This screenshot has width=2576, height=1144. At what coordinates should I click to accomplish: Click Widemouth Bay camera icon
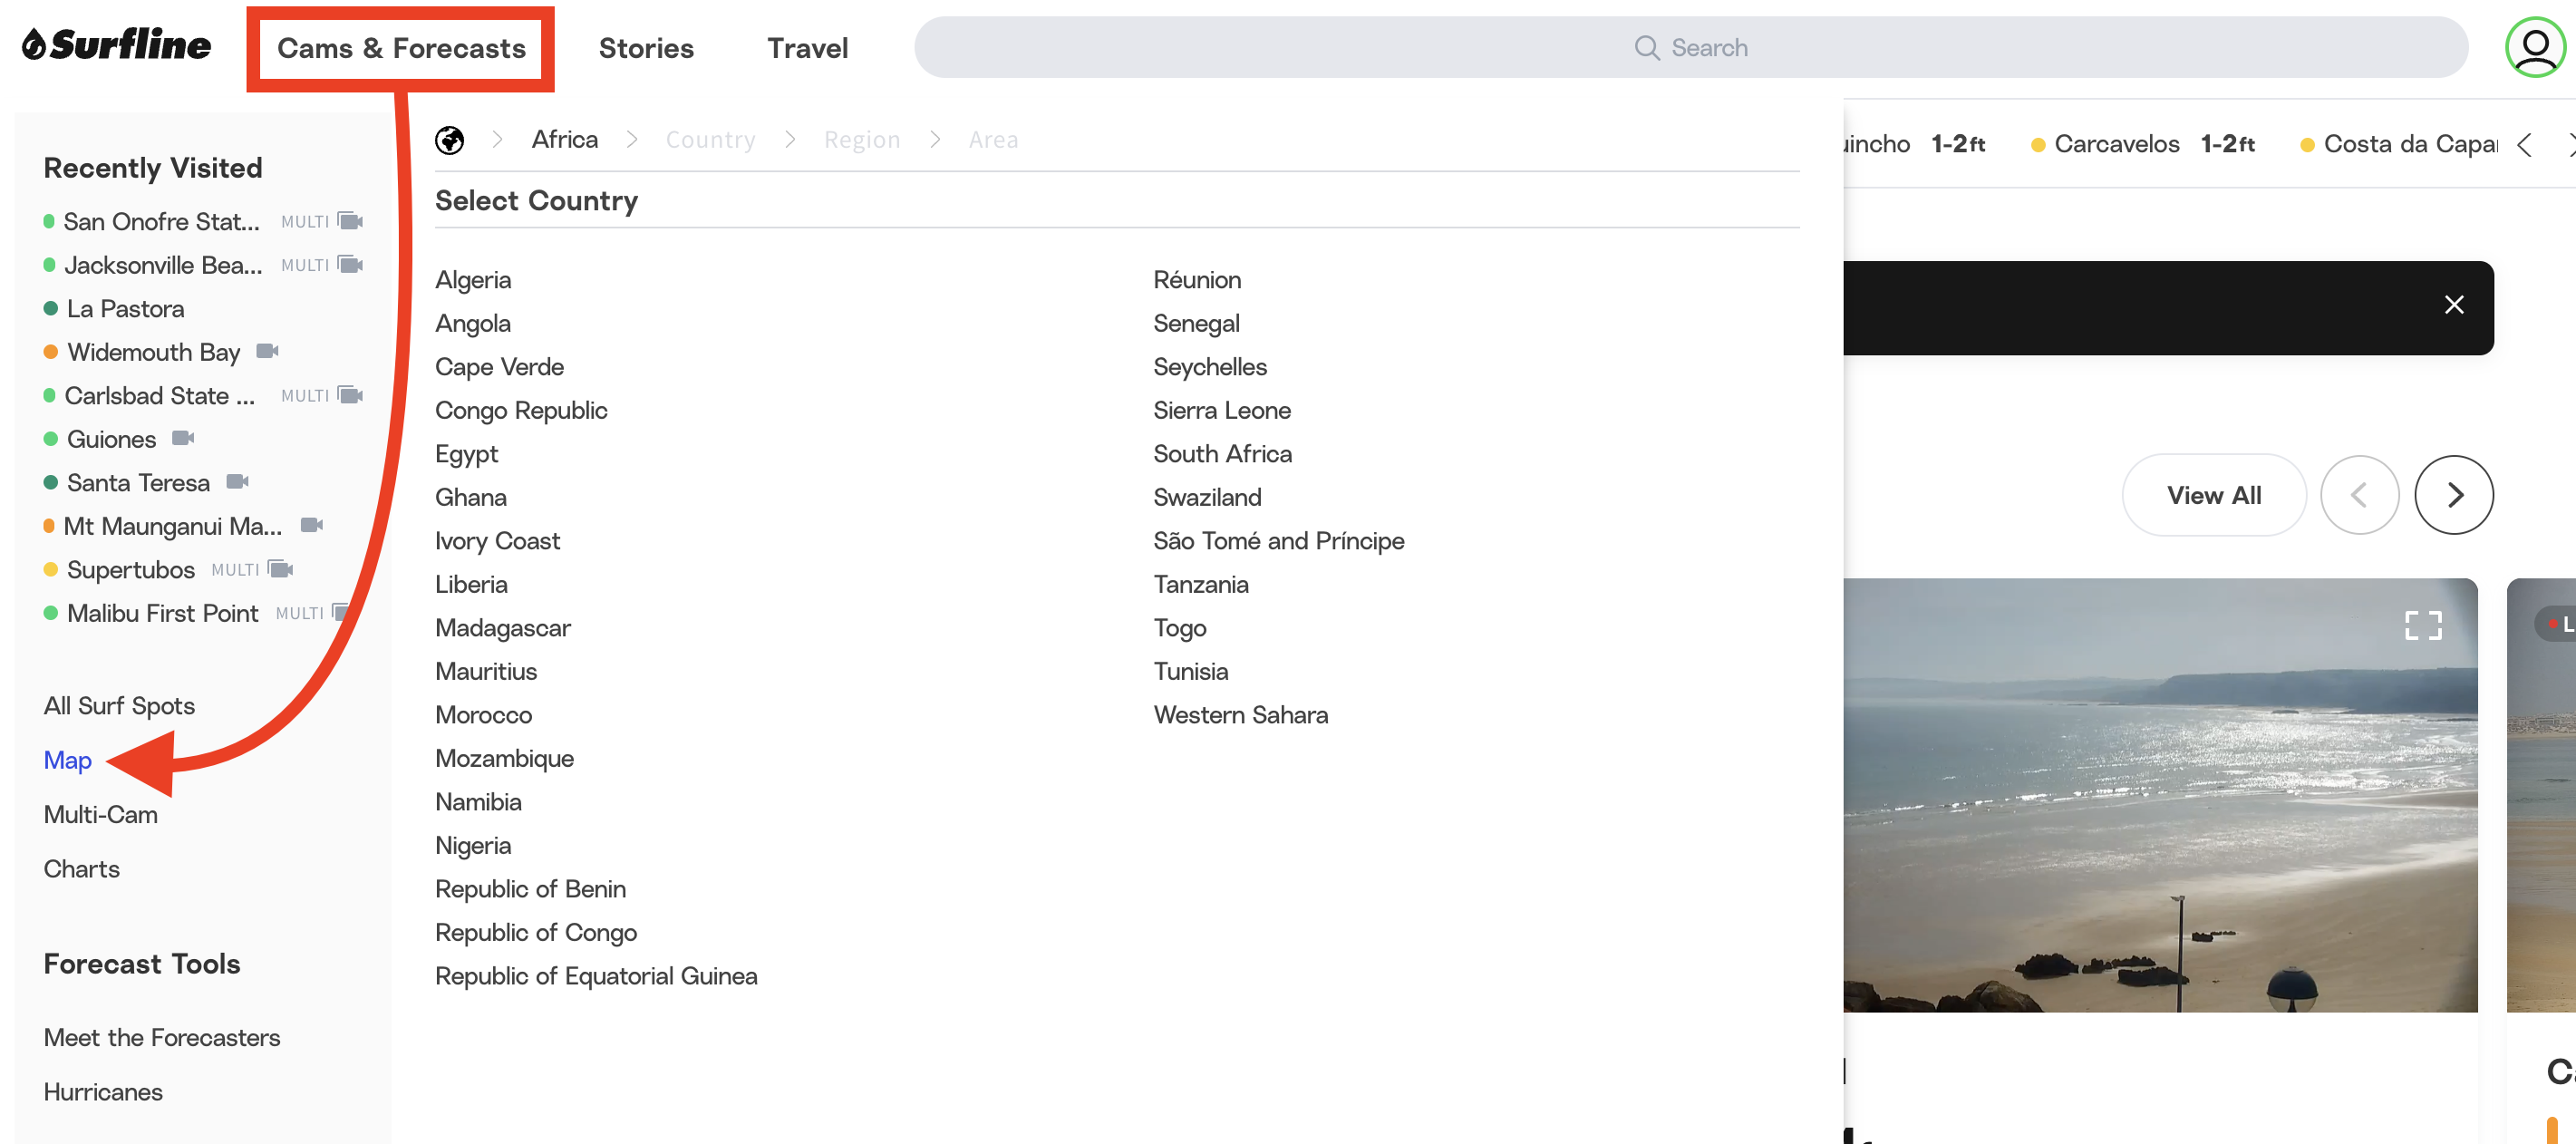tap(267, 351)
